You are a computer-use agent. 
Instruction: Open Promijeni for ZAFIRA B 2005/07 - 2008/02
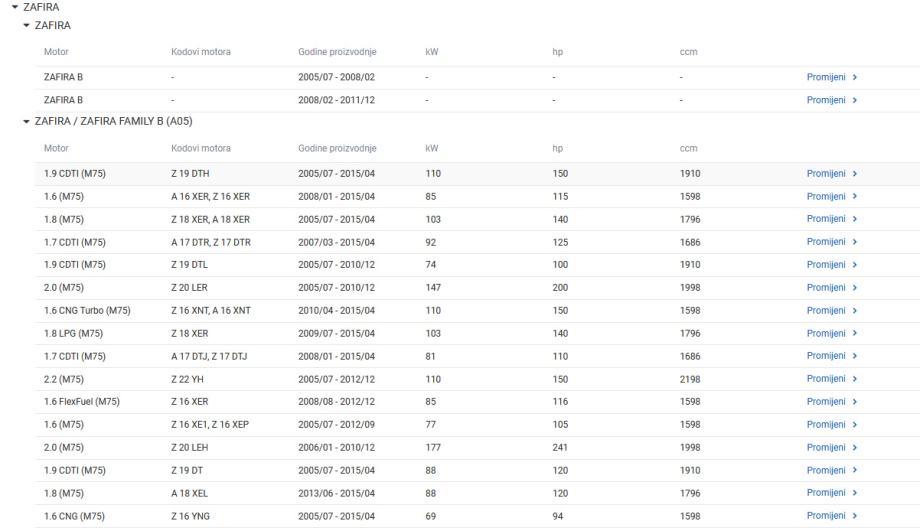[826, 77]
